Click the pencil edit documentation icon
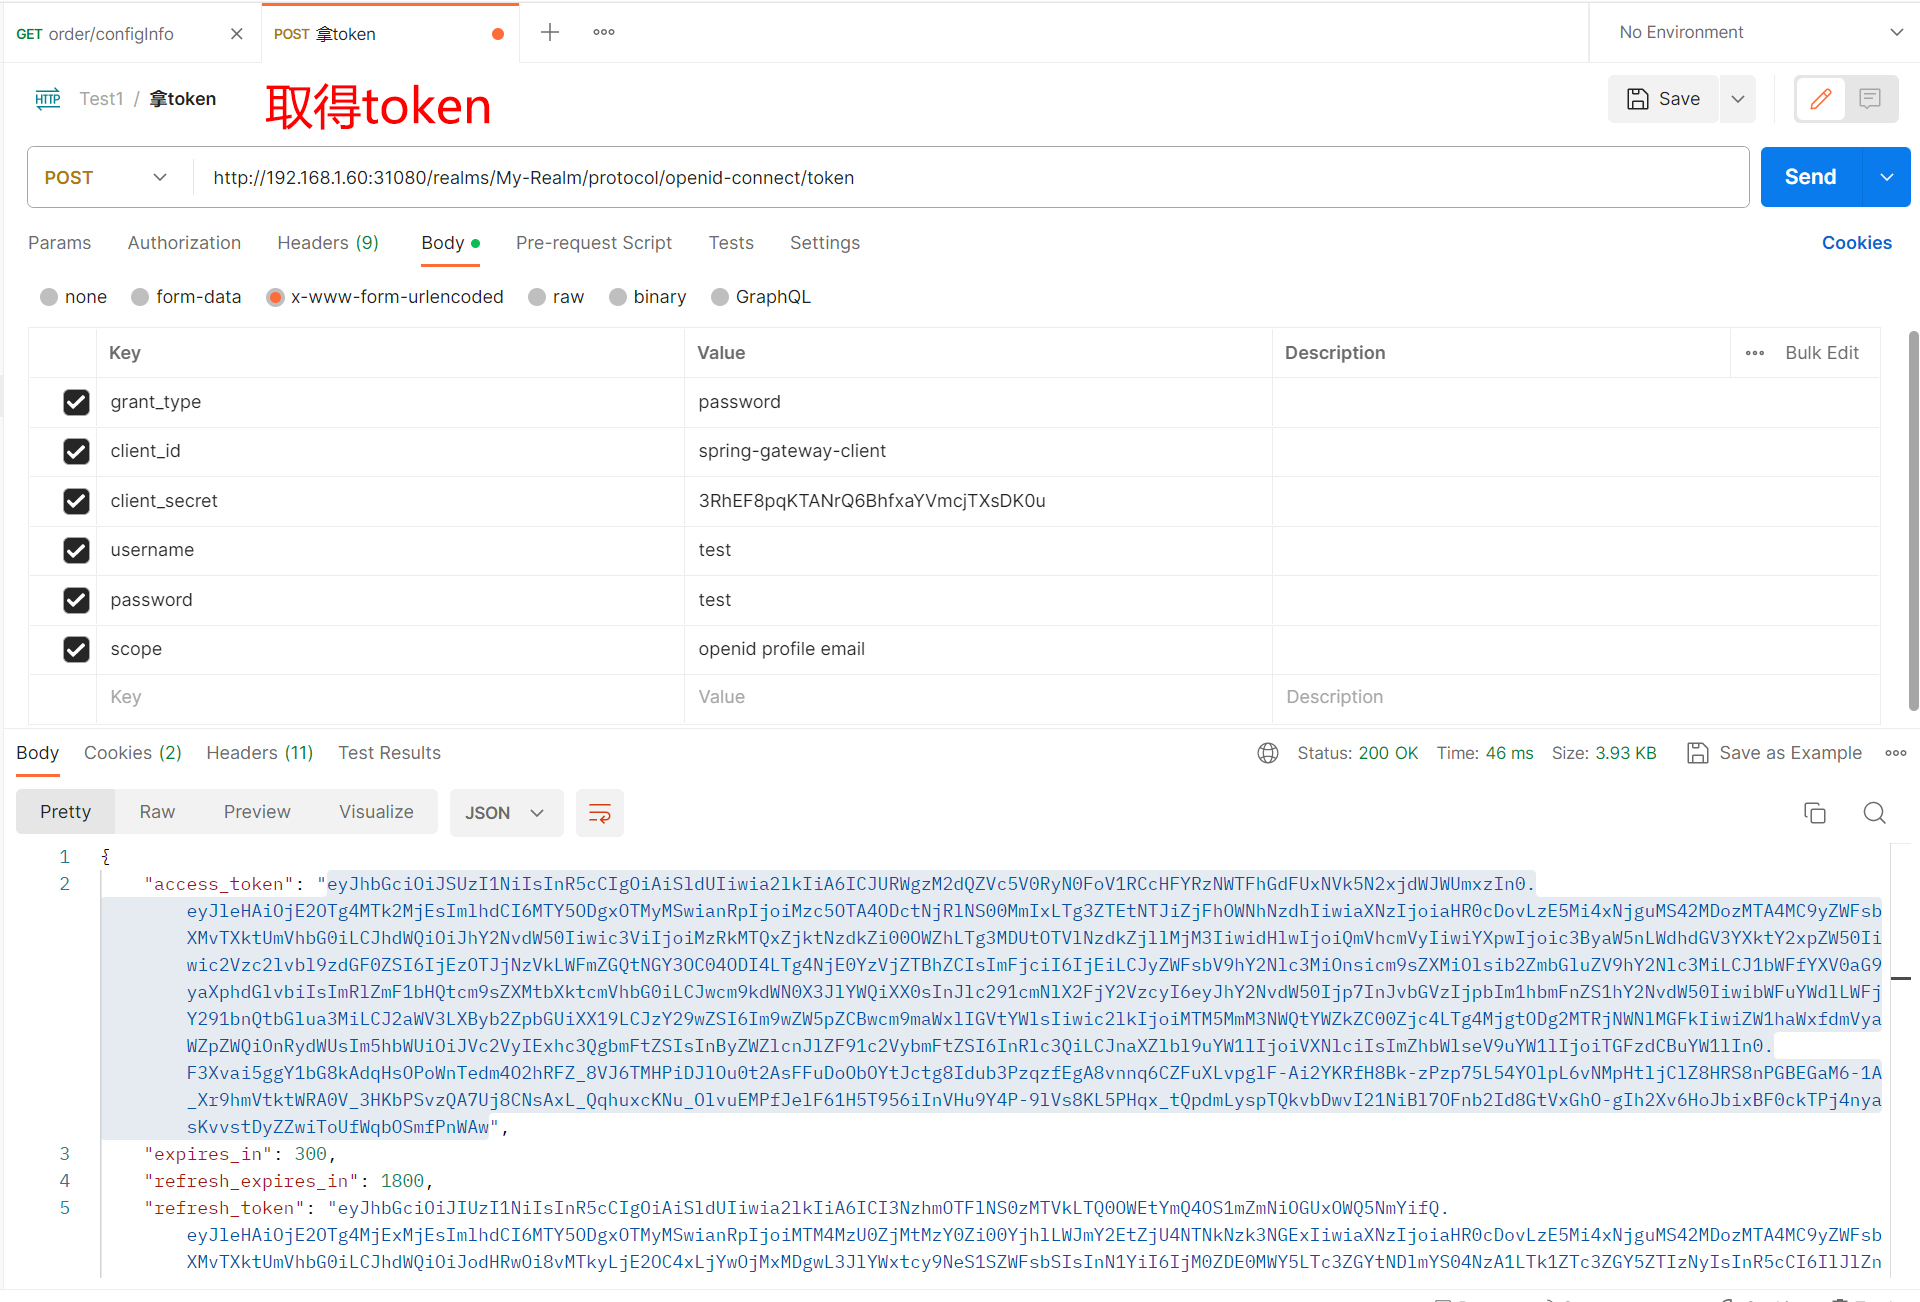 coord(1821,99)
